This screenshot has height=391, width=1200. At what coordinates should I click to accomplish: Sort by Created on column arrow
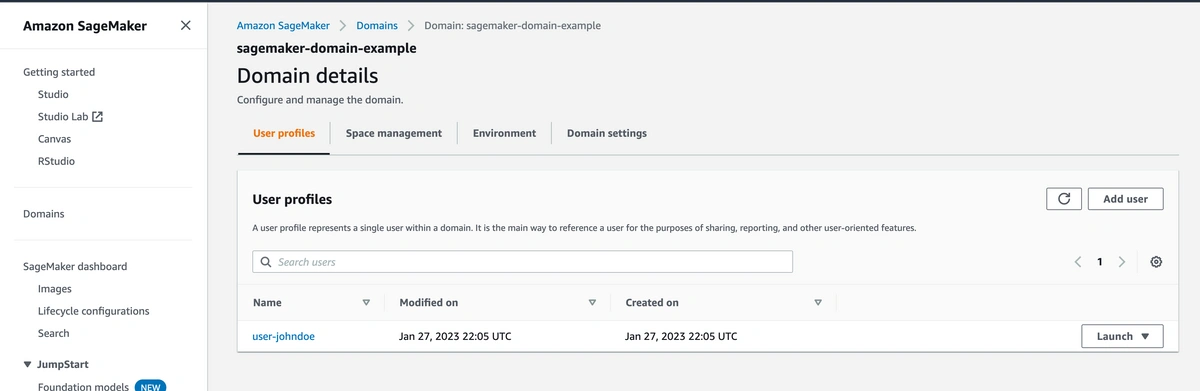point(818,302)
